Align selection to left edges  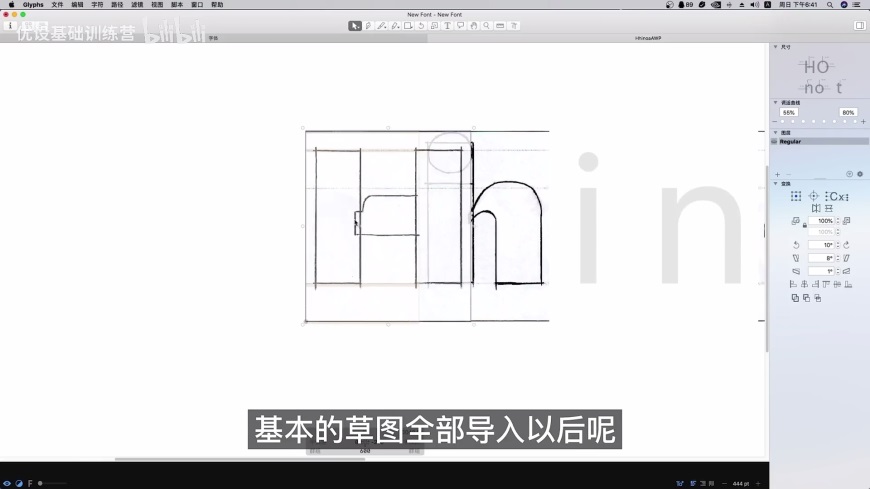click(x=793, y=284)
